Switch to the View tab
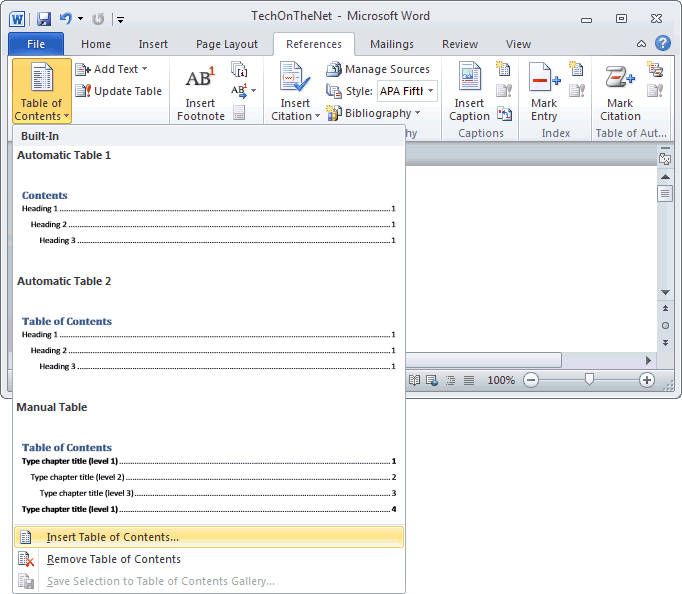 [518, 44]
